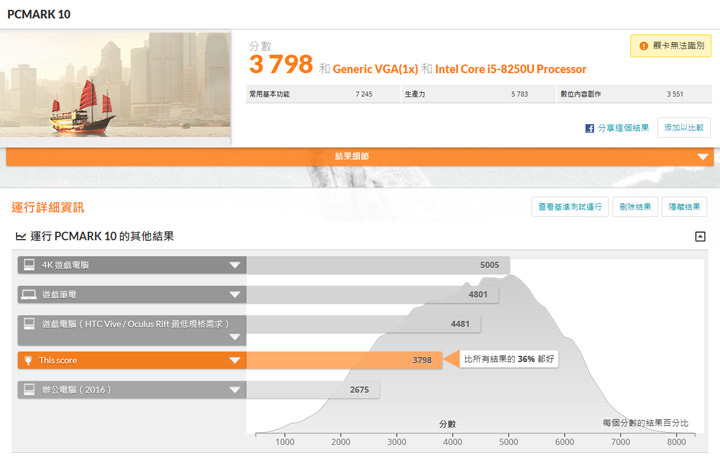Viewport: 720px width, 456px height.
Task: Click the monitor icon on the office PC 2016 row
Action: 29,390
